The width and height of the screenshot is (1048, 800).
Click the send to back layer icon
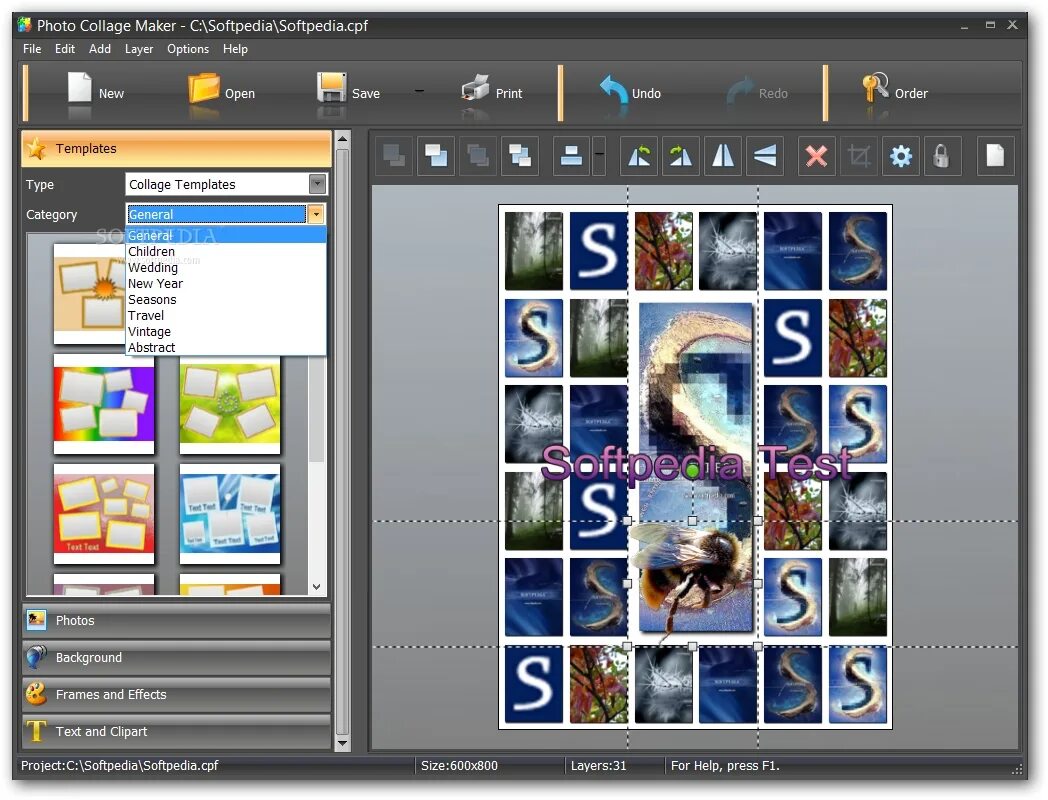point(394,156)
